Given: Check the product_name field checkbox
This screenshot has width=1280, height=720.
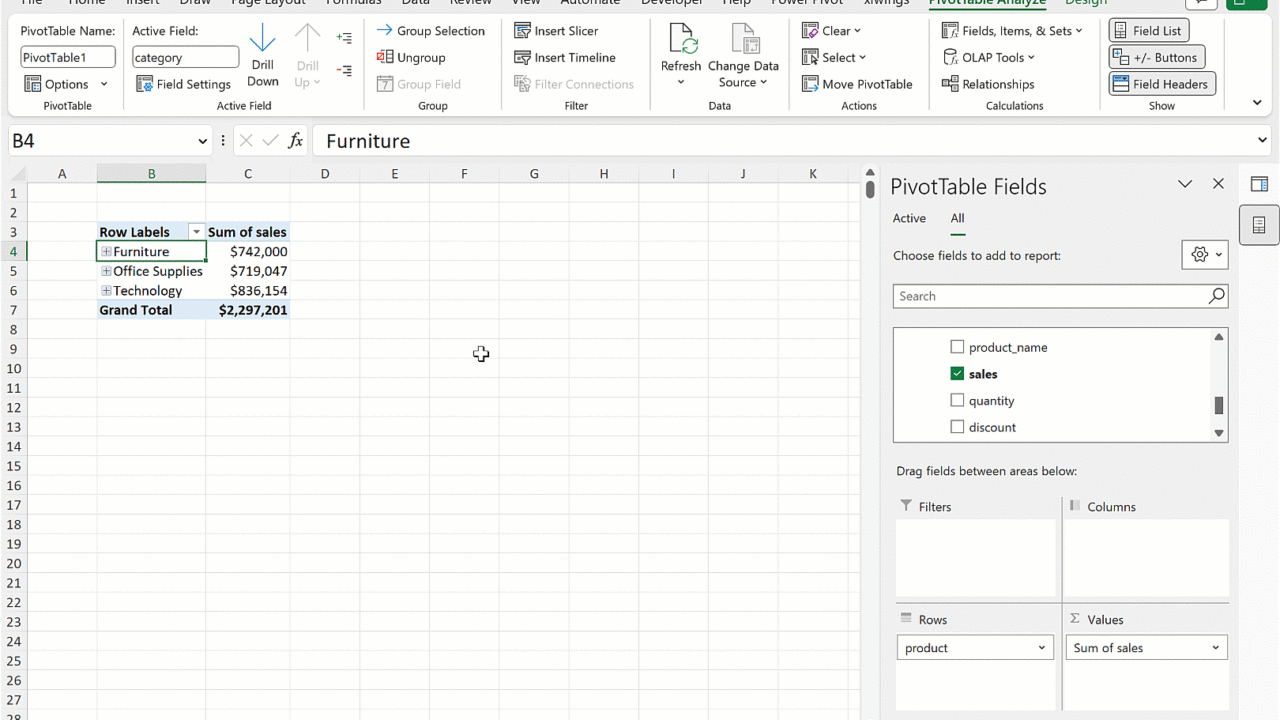Looking at the screenshot, I should click(x=957, y=347).
